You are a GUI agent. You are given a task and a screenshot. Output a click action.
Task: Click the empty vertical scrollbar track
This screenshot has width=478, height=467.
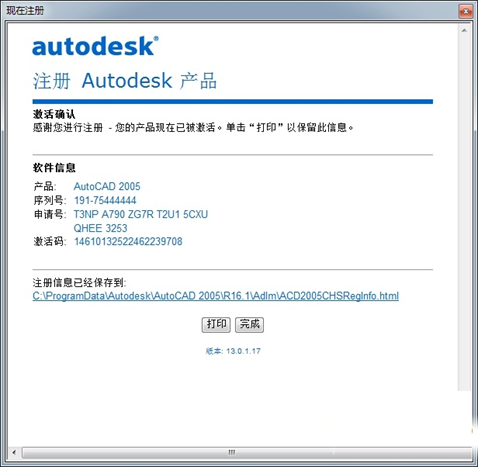464,213
